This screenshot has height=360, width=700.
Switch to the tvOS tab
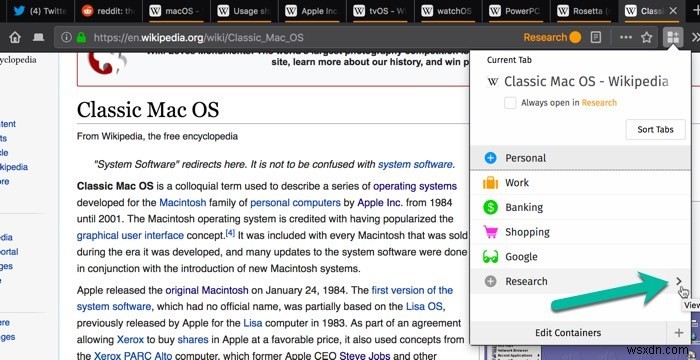click(379, 11)
